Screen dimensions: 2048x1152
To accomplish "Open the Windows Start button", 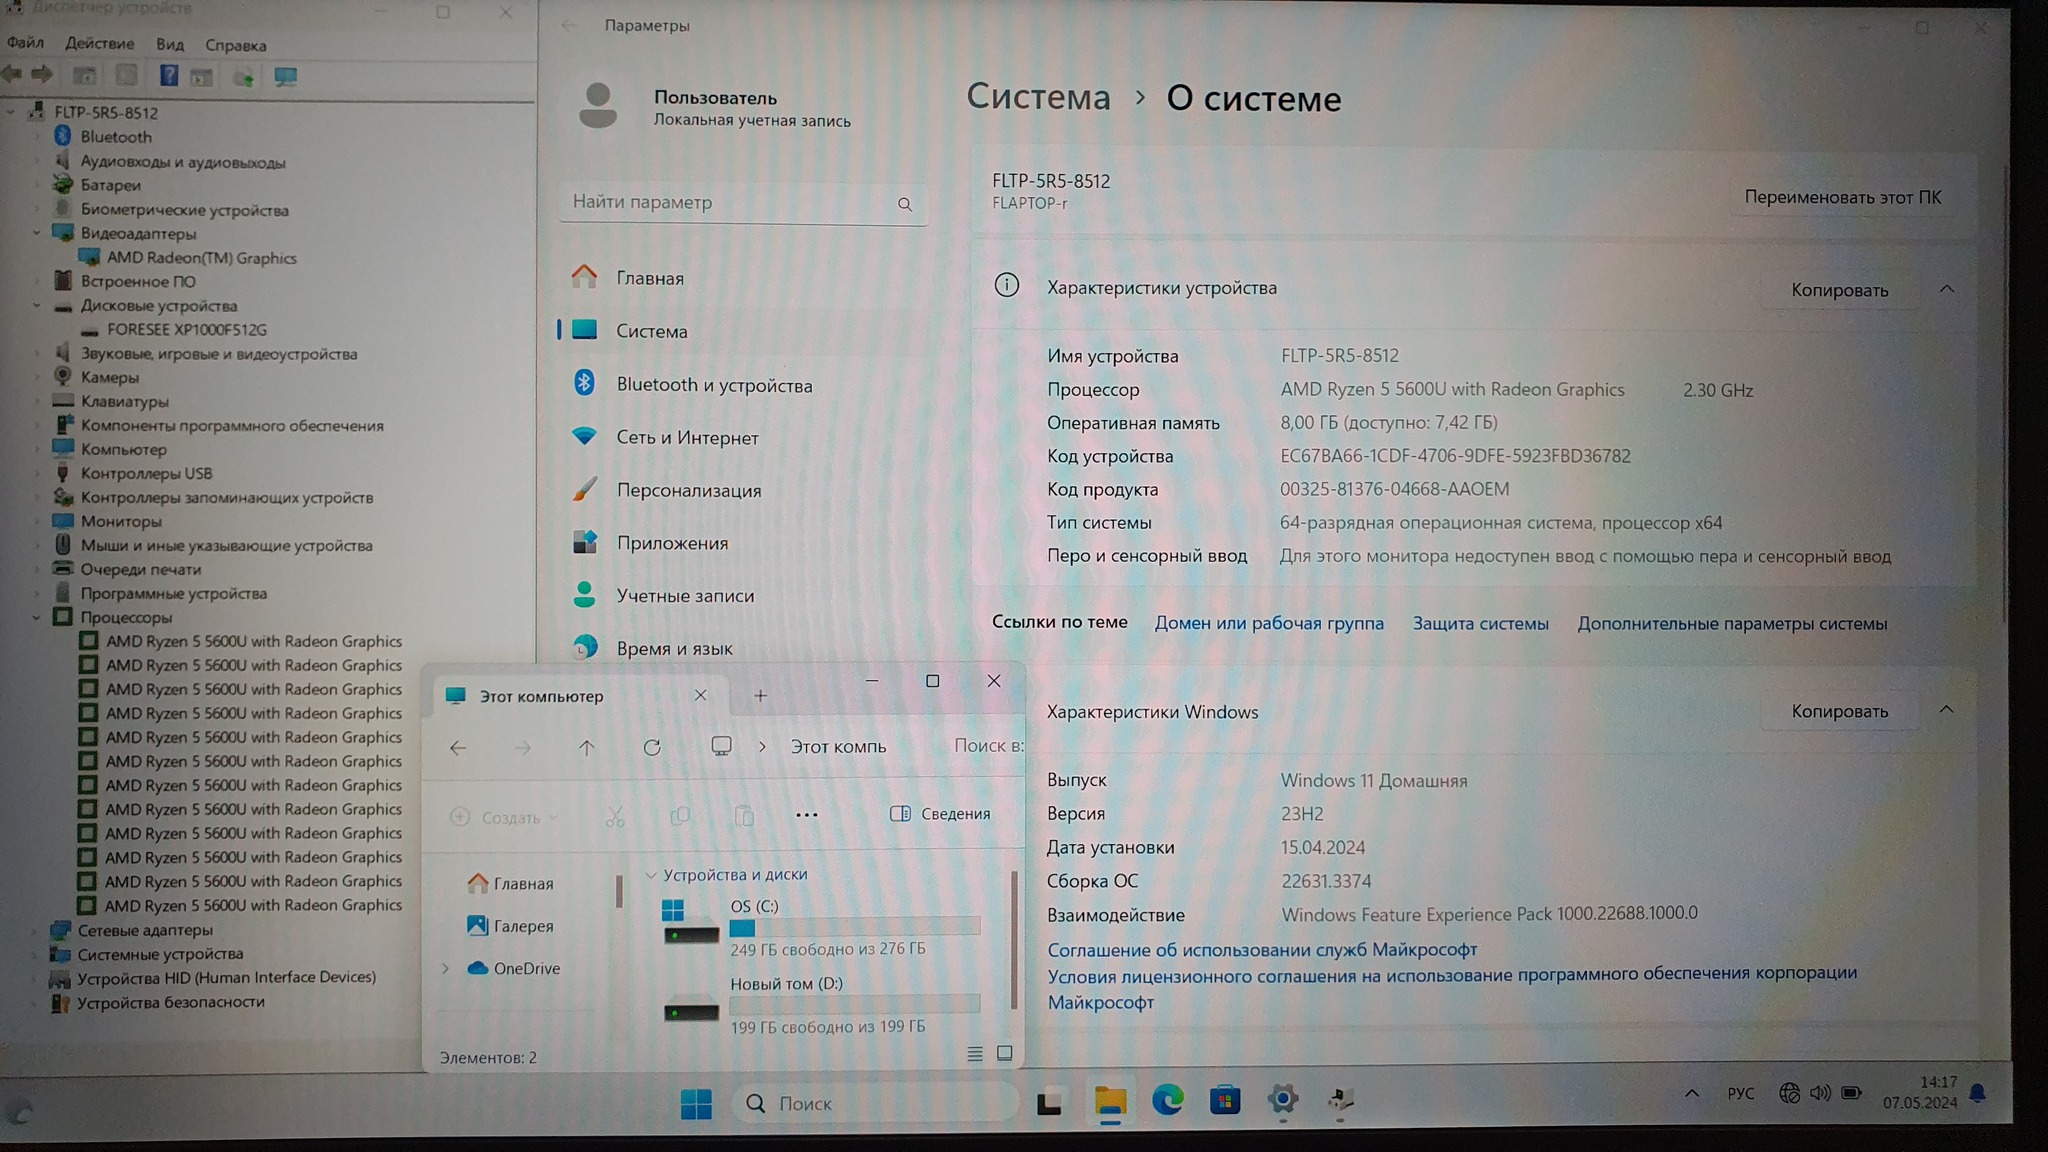I will pyautogui.click(x=695, y=1103).
